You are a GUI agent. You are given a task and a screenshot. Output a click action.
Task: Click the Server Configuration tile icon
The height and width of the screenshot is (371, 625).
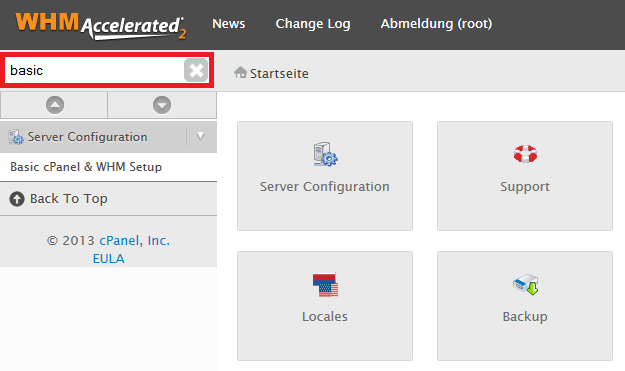325,154
